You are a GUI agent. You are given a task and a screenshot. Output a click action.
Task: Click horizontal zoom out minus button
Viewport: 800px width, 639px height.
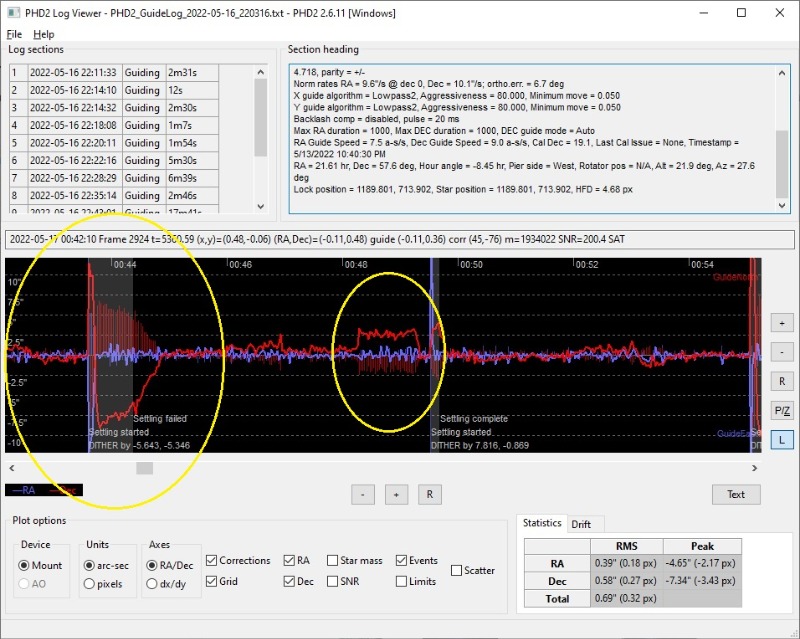(x=363, y=494)
